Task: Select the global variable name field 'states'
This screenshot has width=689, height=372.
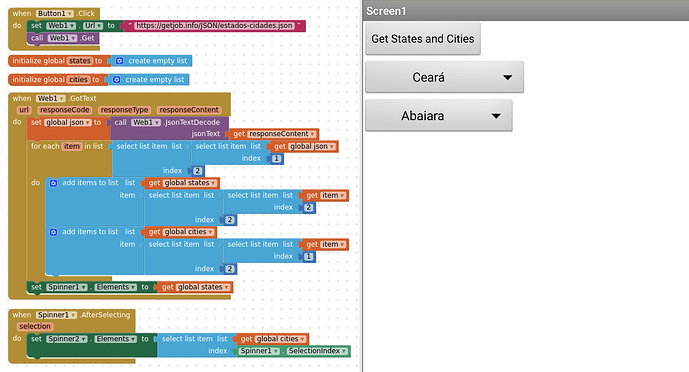Action: point(80,61)
